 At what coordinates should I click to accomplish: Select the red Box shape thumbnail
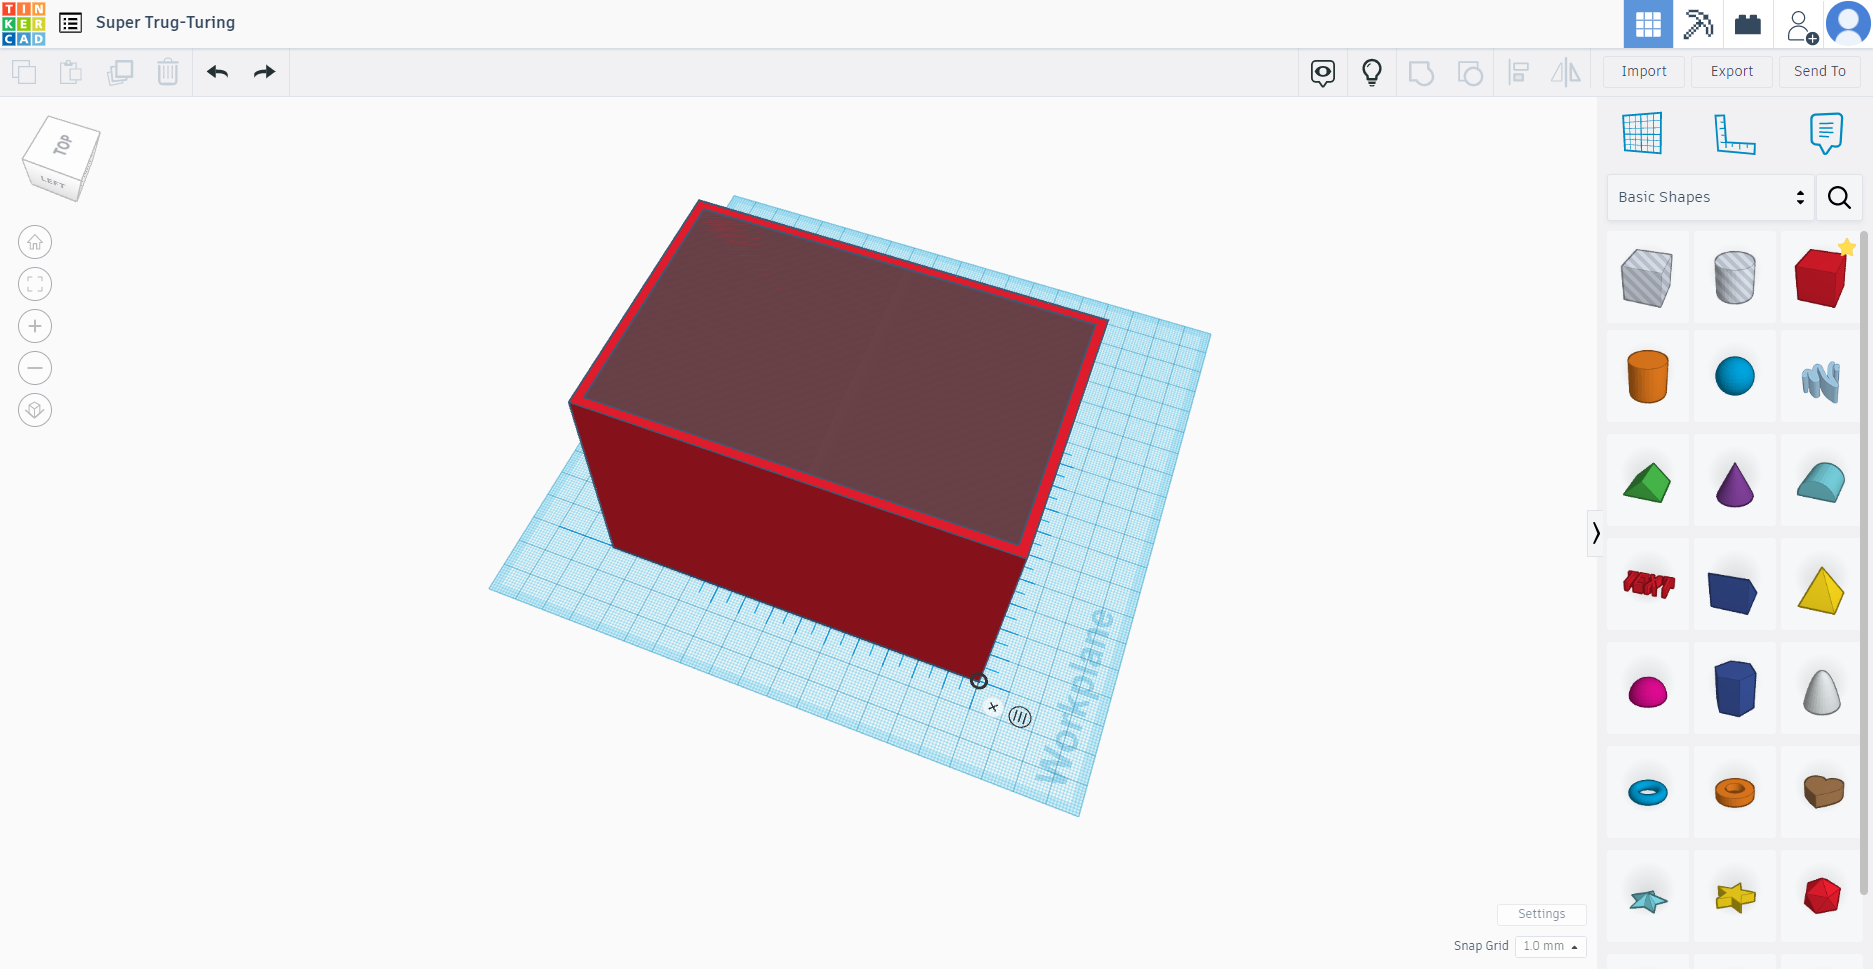pyautogui.click(x=1821, y=277)
